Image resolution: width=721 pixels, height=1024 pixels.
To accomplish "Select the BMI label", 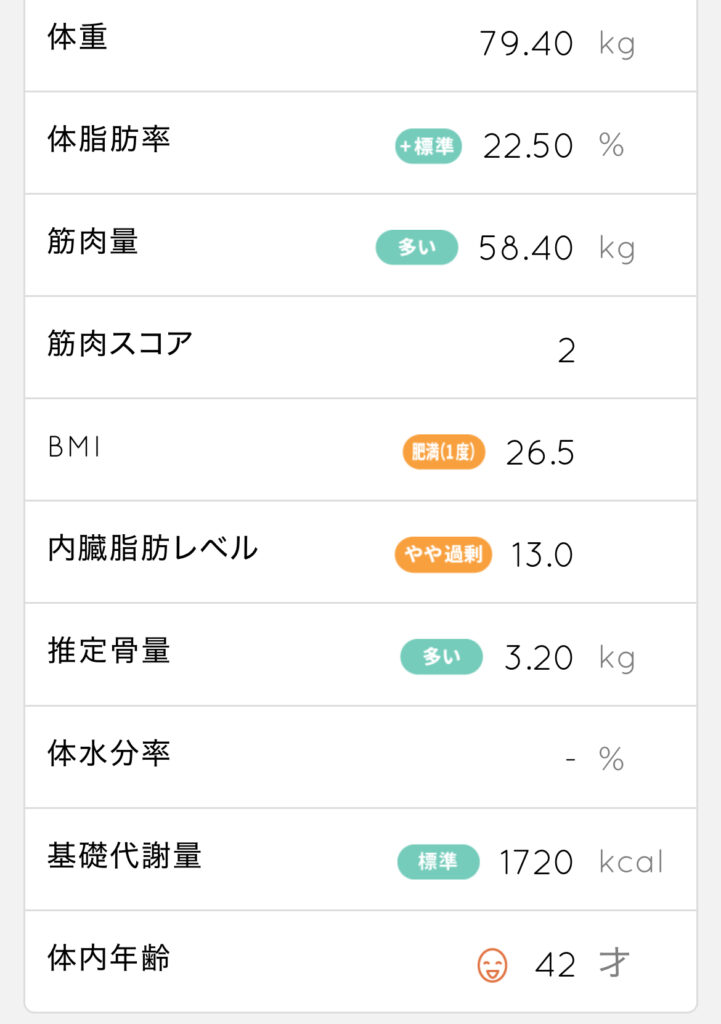I will point(75,447).
